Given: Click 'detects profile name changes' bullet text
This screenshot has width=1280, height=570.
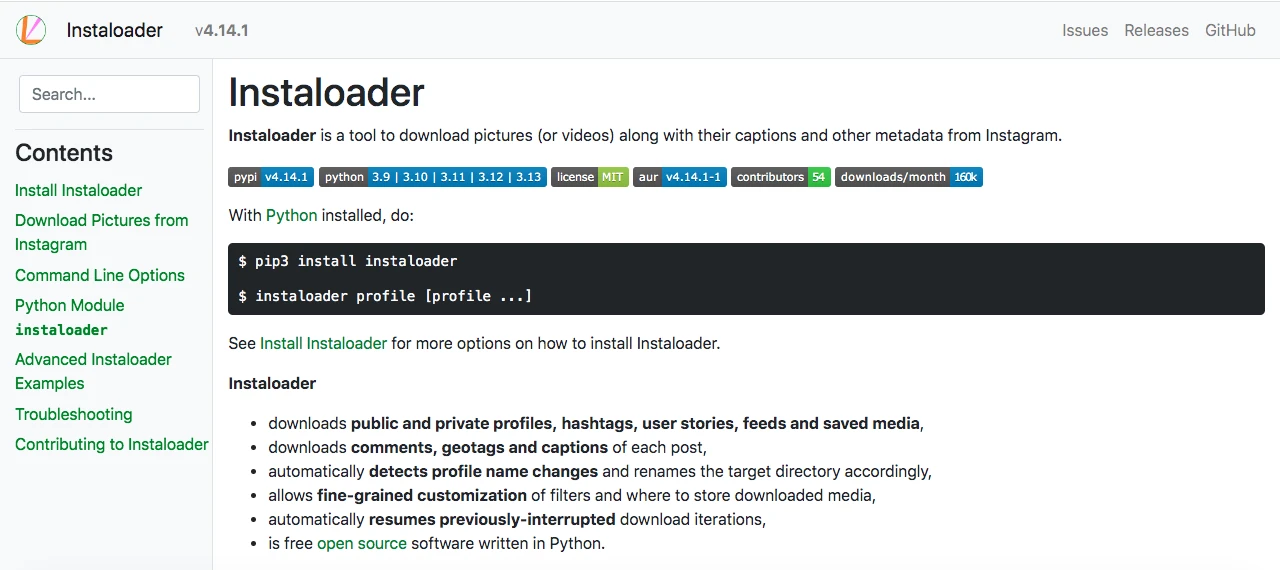Looking at the screenshot, I should (483, 471).
